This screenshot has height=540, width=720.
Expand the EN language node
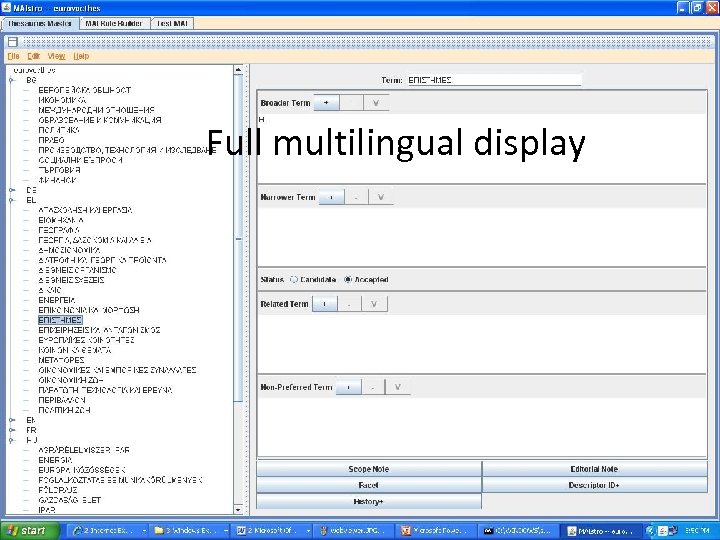click(x=12, y=420)
